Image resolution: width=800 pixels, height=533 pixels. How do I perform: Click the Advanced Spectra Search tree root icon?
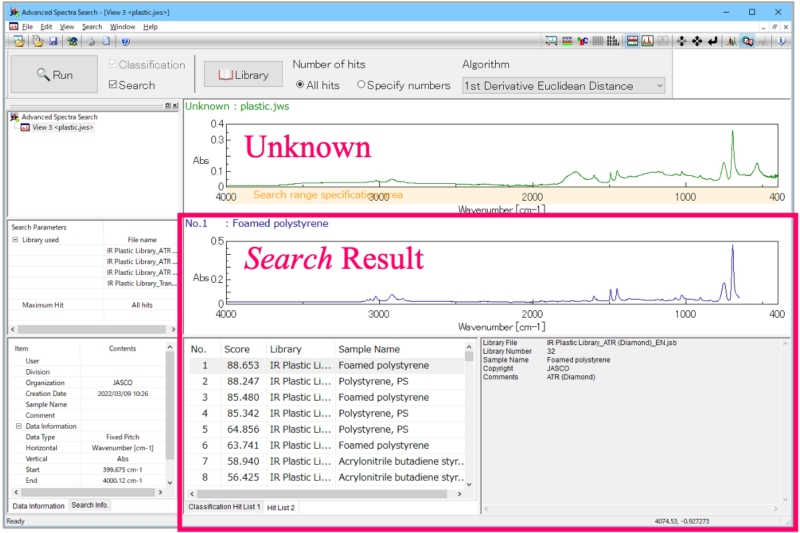14,117
